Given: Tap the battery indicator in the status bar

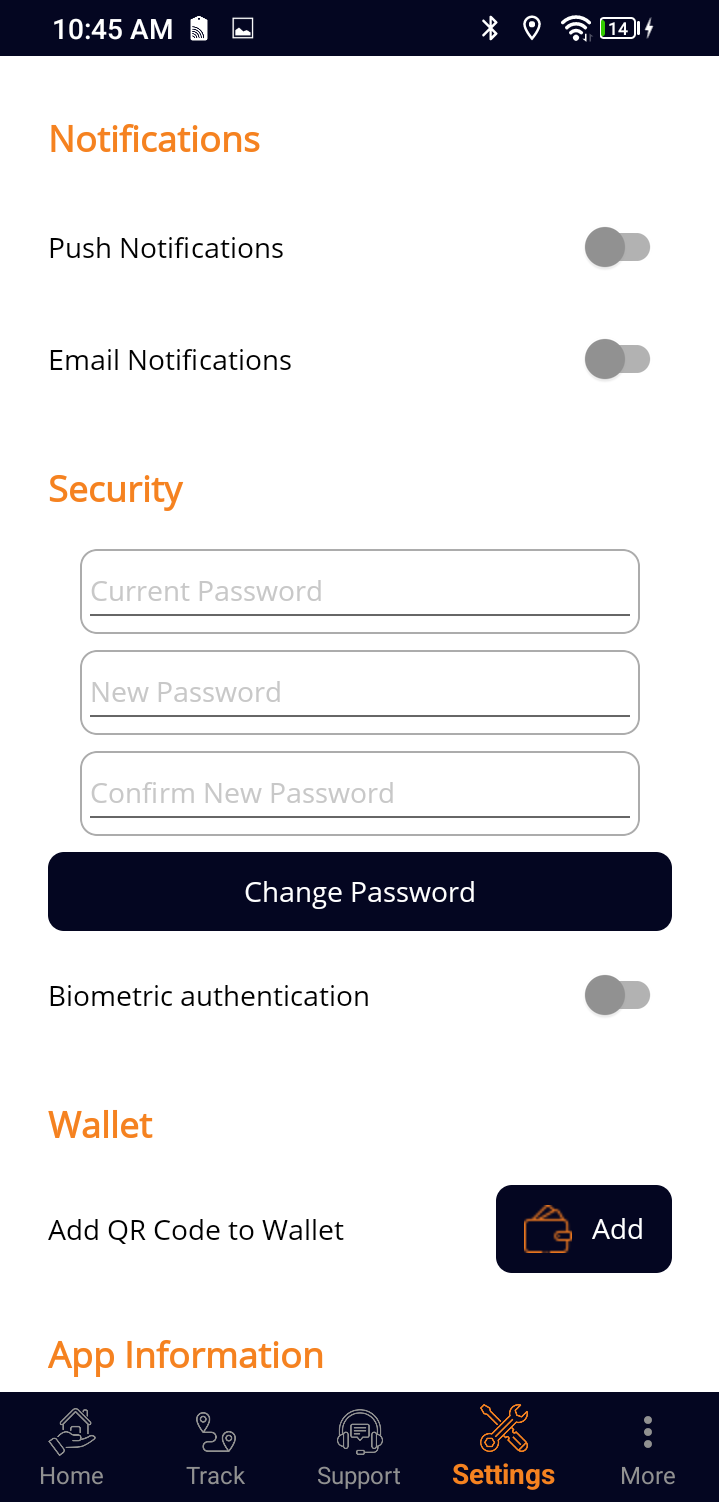Looking at the screenshot, I should point(621,28).
